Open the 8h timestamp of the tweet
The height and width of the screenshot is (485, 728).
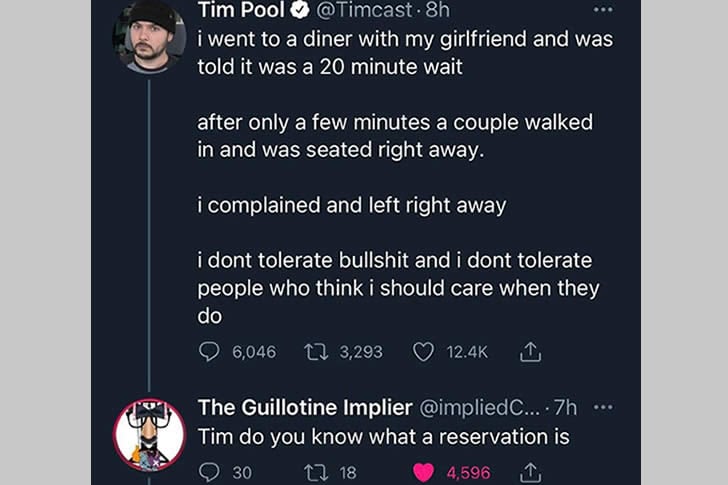click(x=438, y=11)
